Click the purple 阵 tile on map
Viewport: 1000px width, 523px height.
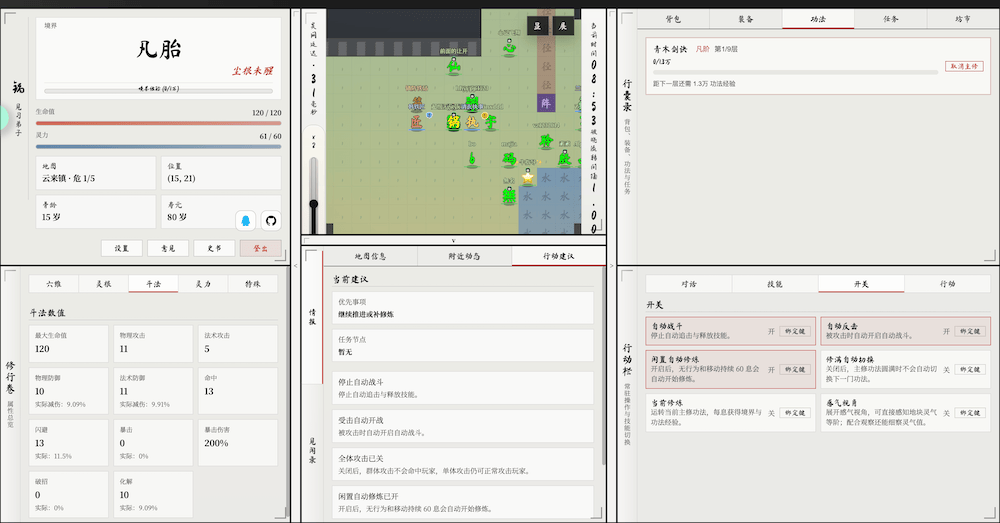click(x=546, y=102)
